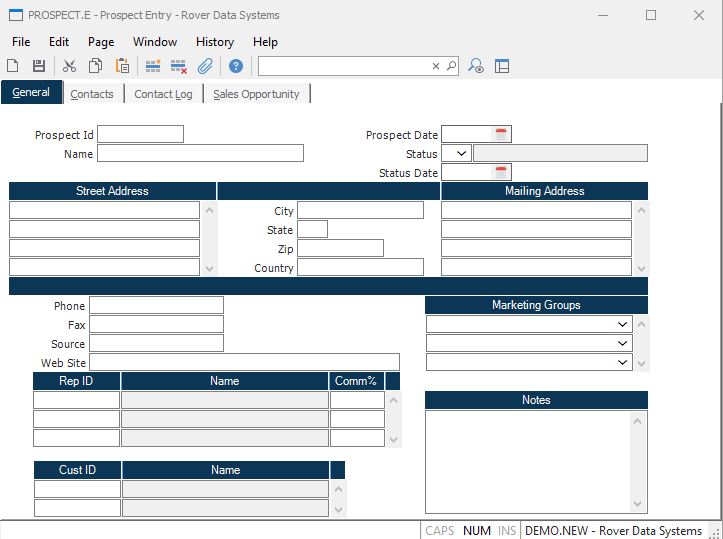Image resolution: width=723 pixels, height=539 pixels.
Task: Click the Cut scissors icon
Action: pos(69,66)
